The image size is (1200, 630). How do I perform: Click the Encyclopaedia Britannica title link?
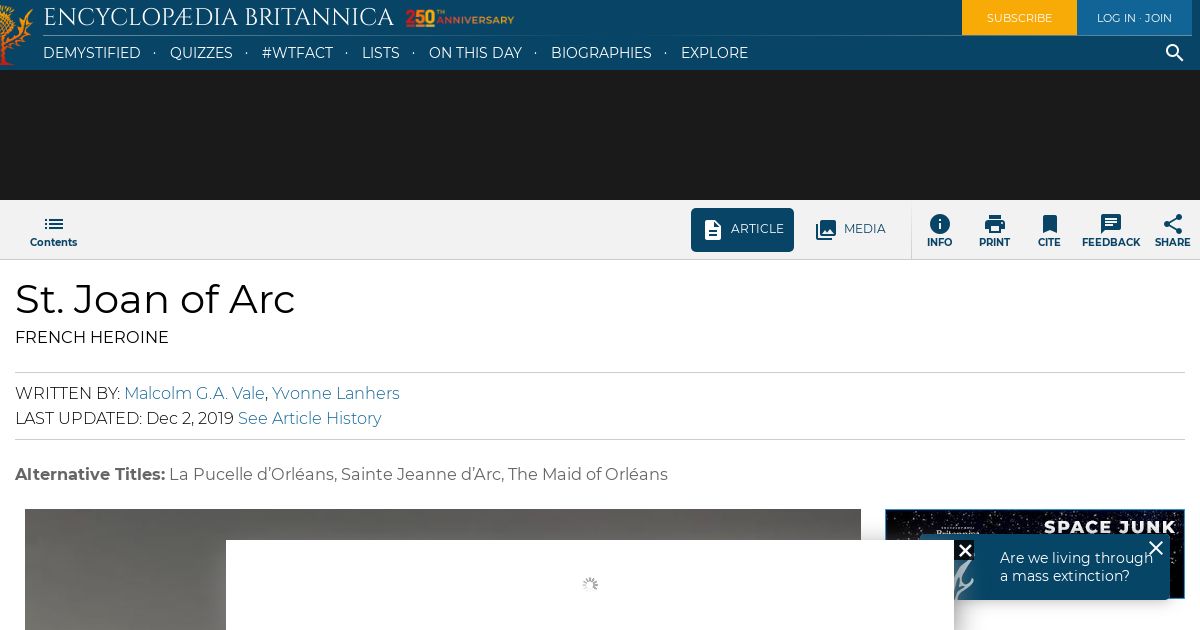[218, 18]
